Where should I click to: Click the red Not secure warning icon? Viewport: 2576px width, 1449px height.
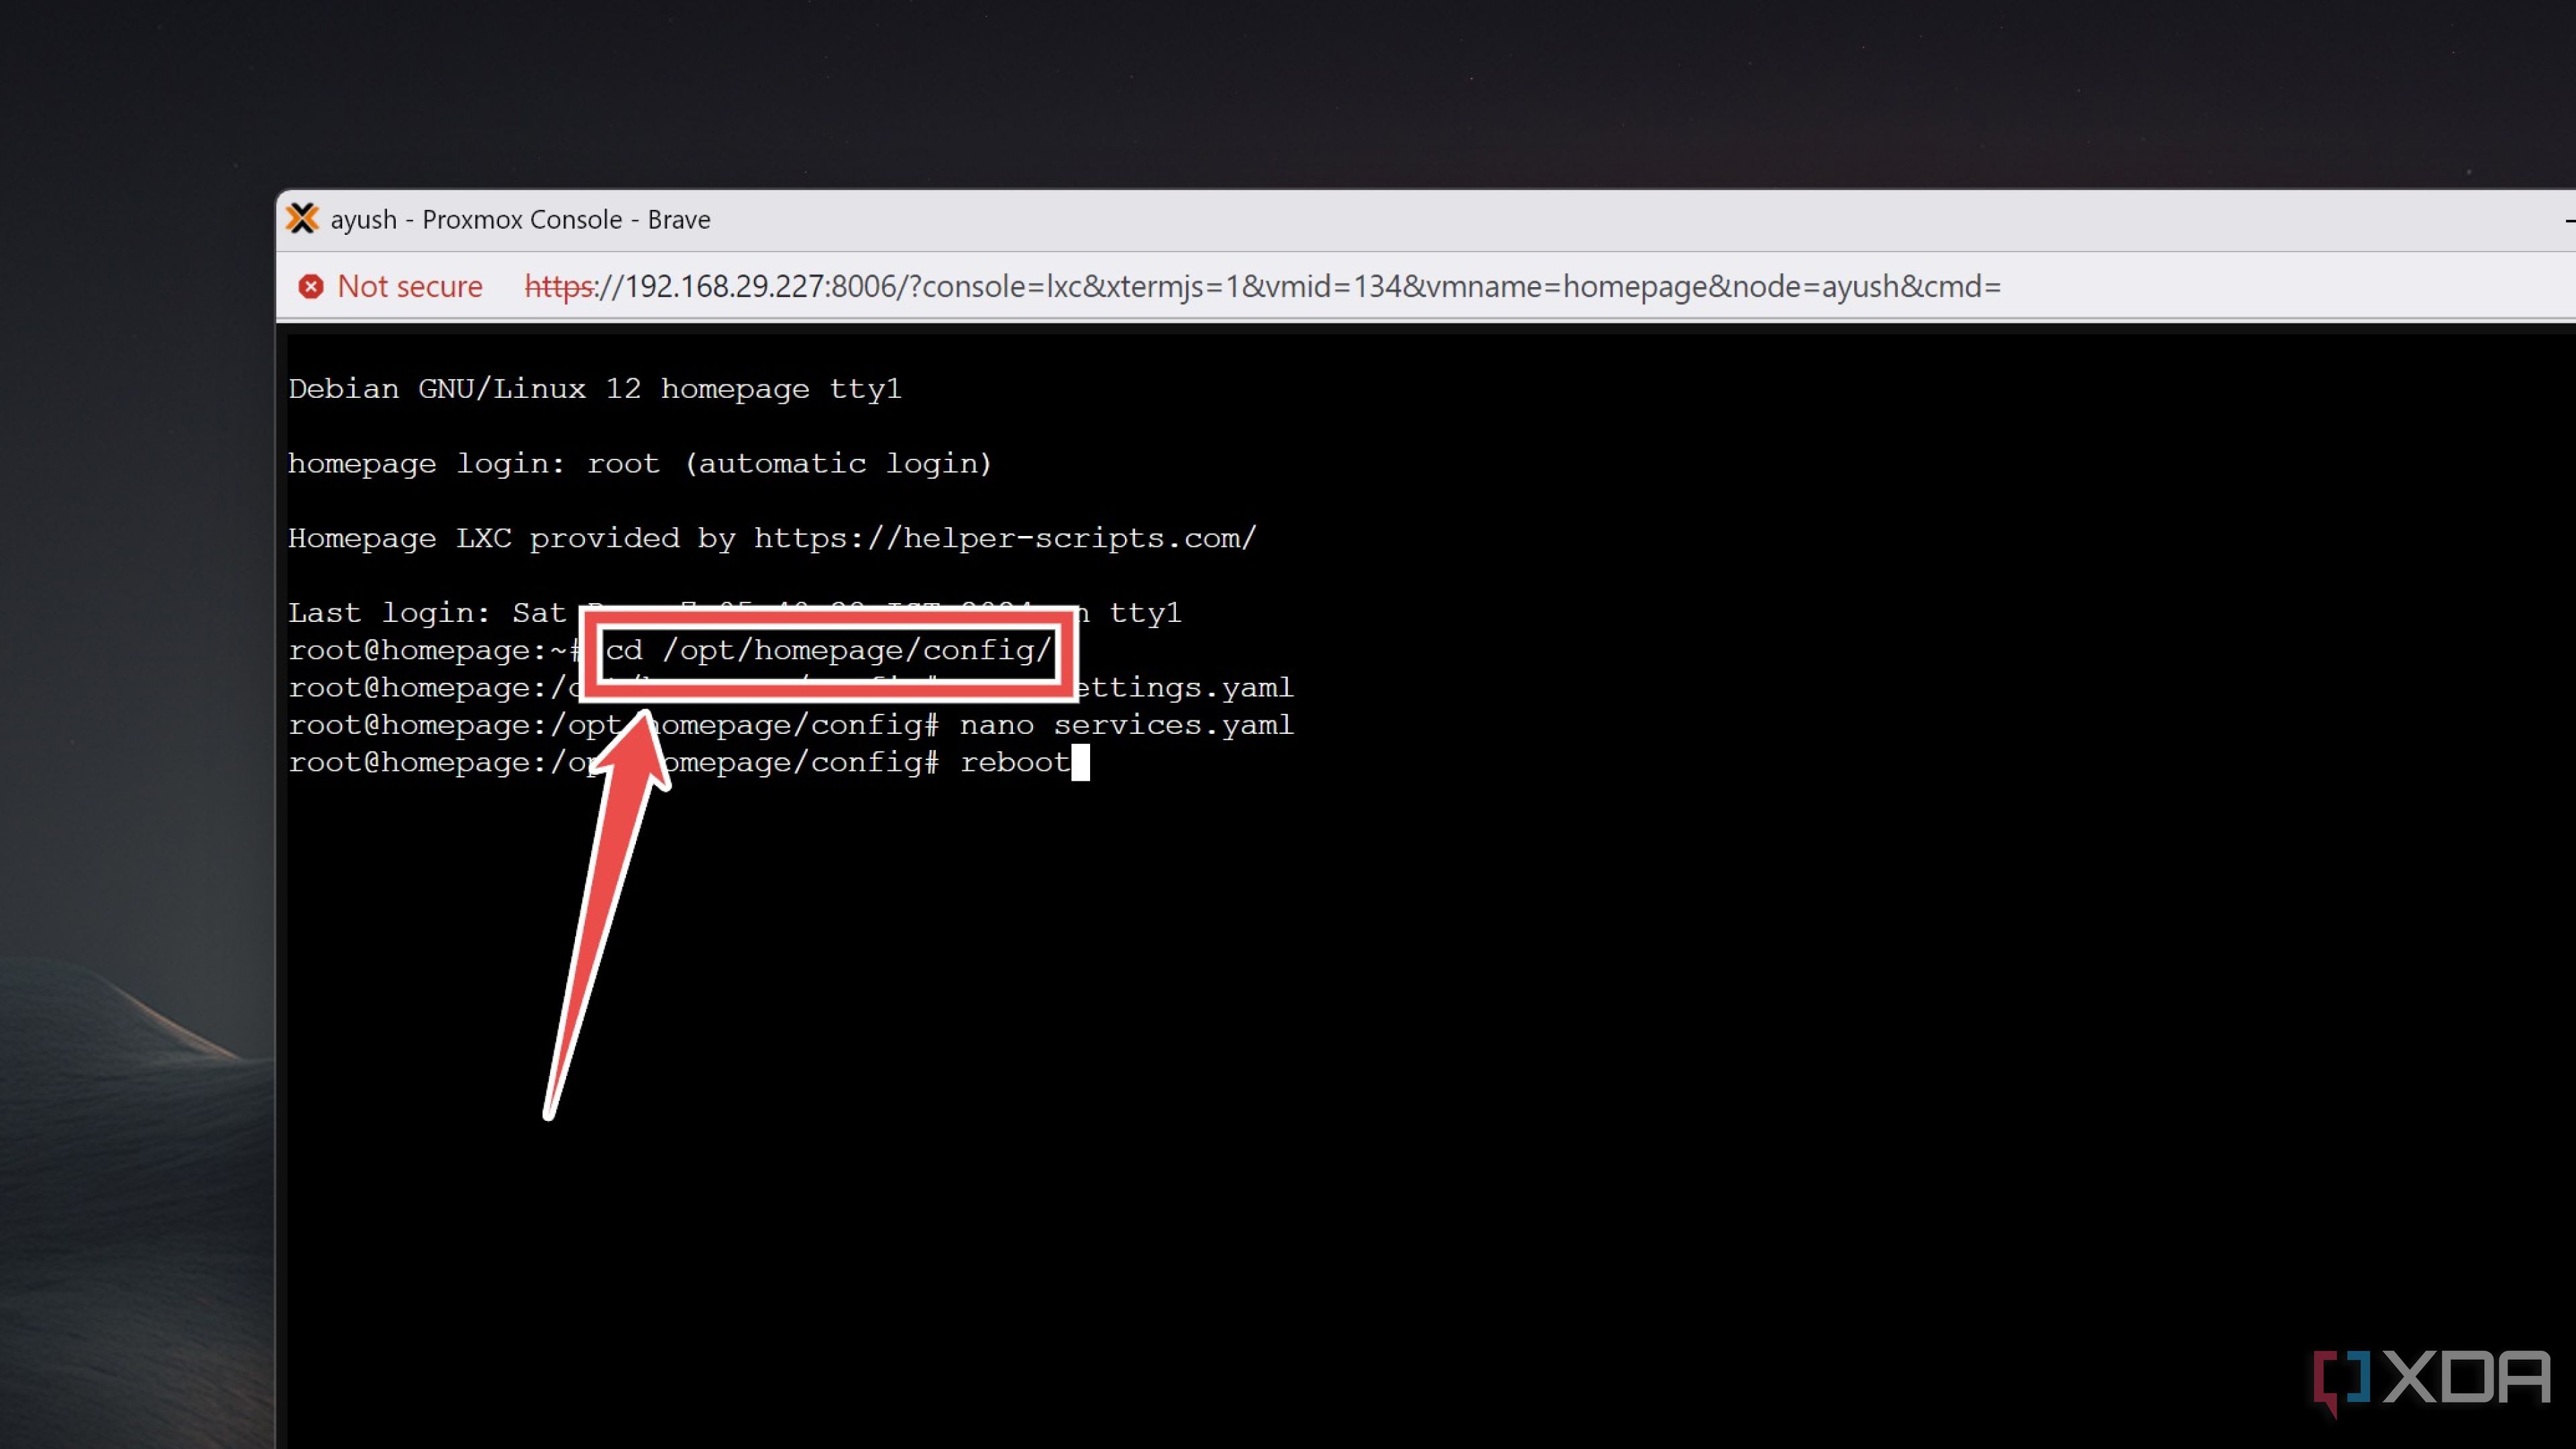[311, 287]
